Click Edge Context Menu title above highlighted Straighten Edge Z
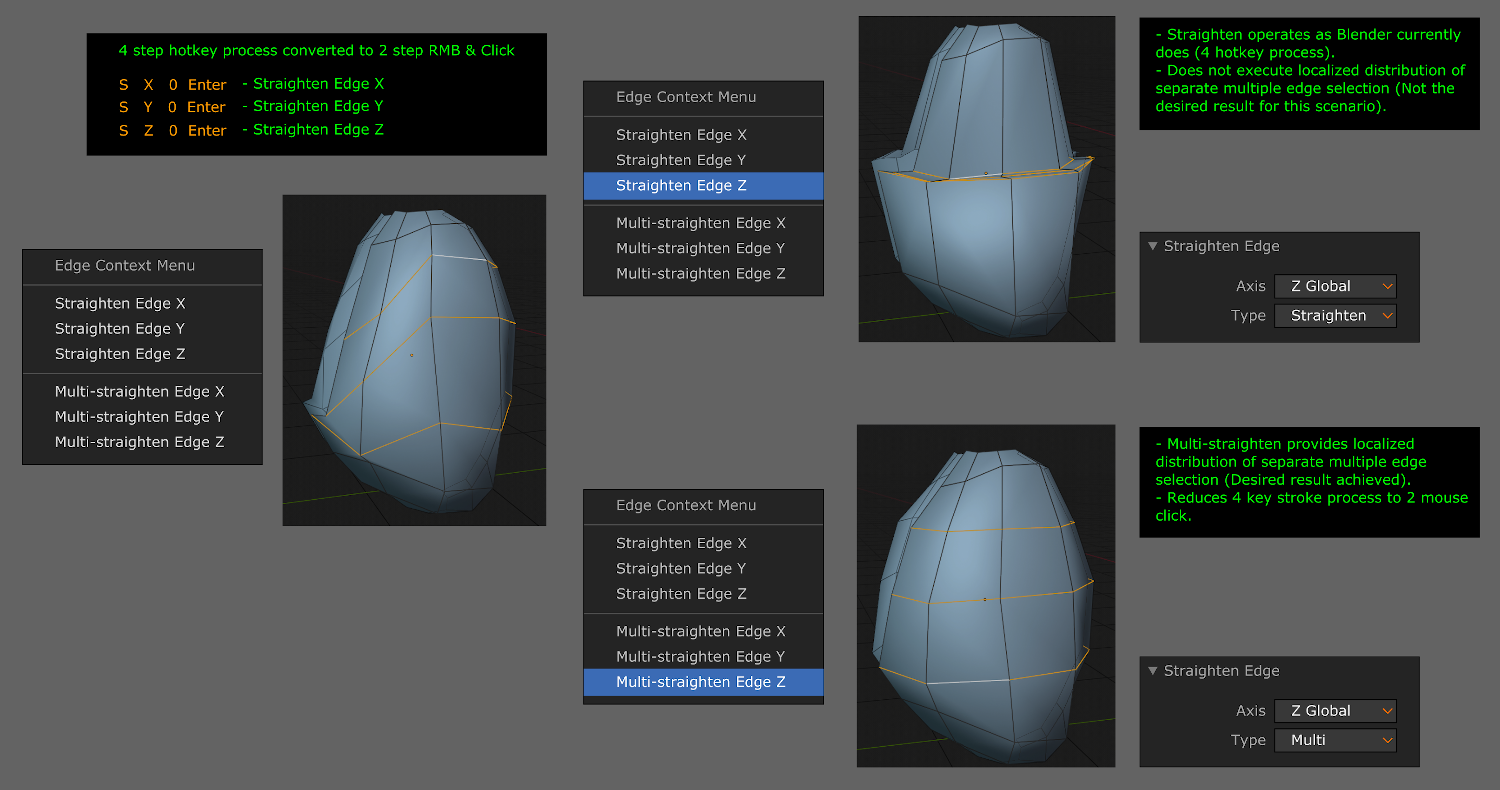 click(686, 97)
